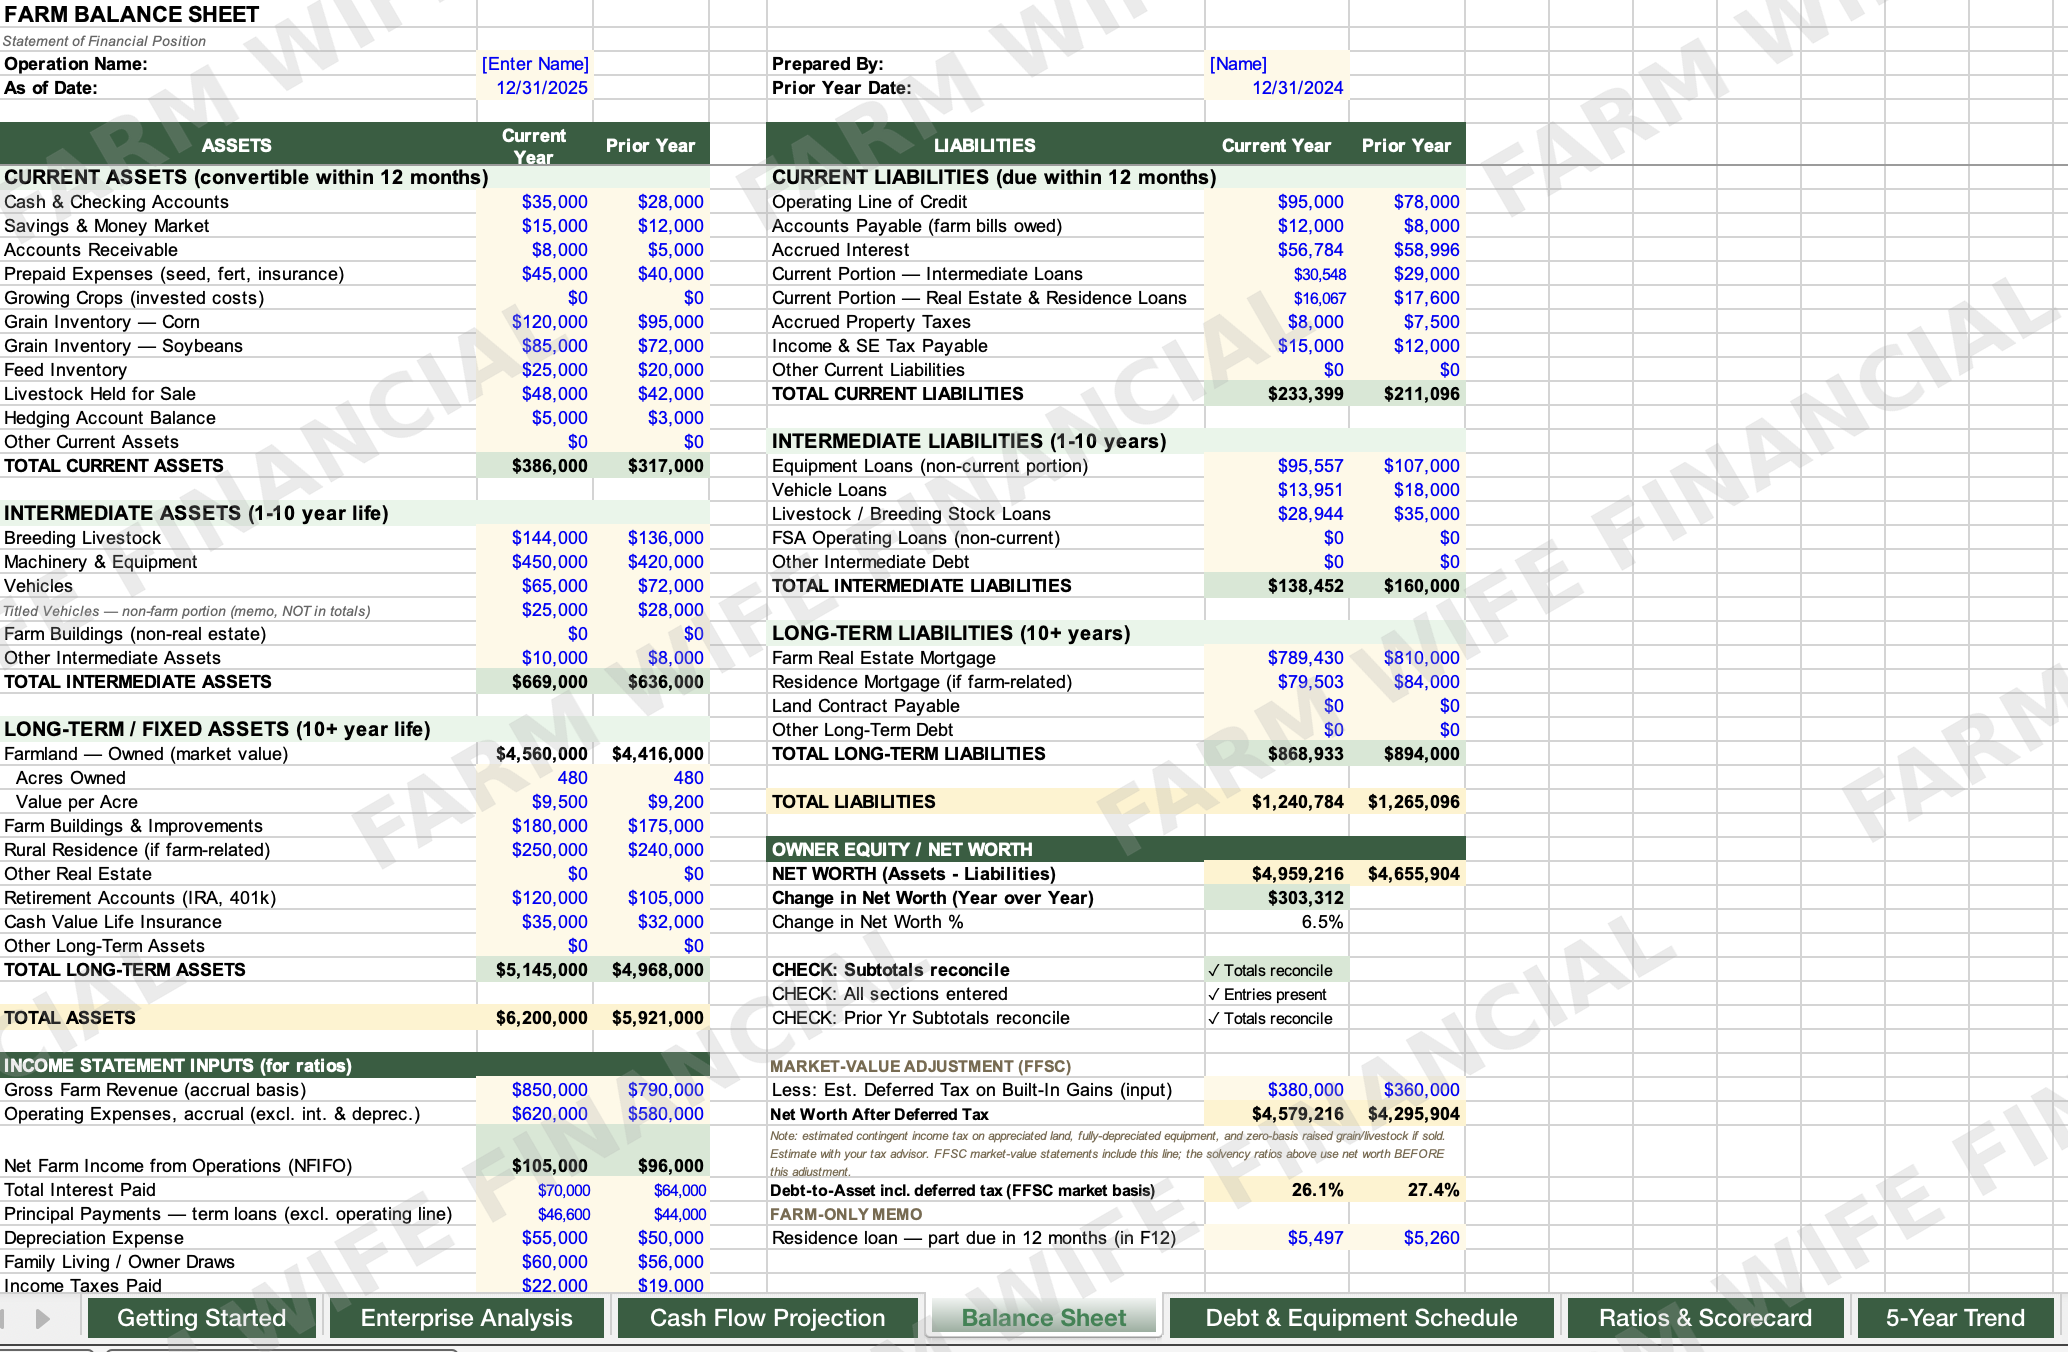Viewport: 2068px width, 1352px height.
Task: Click the Subtotals reconcile check result cell
Action: click(1277, 970)
